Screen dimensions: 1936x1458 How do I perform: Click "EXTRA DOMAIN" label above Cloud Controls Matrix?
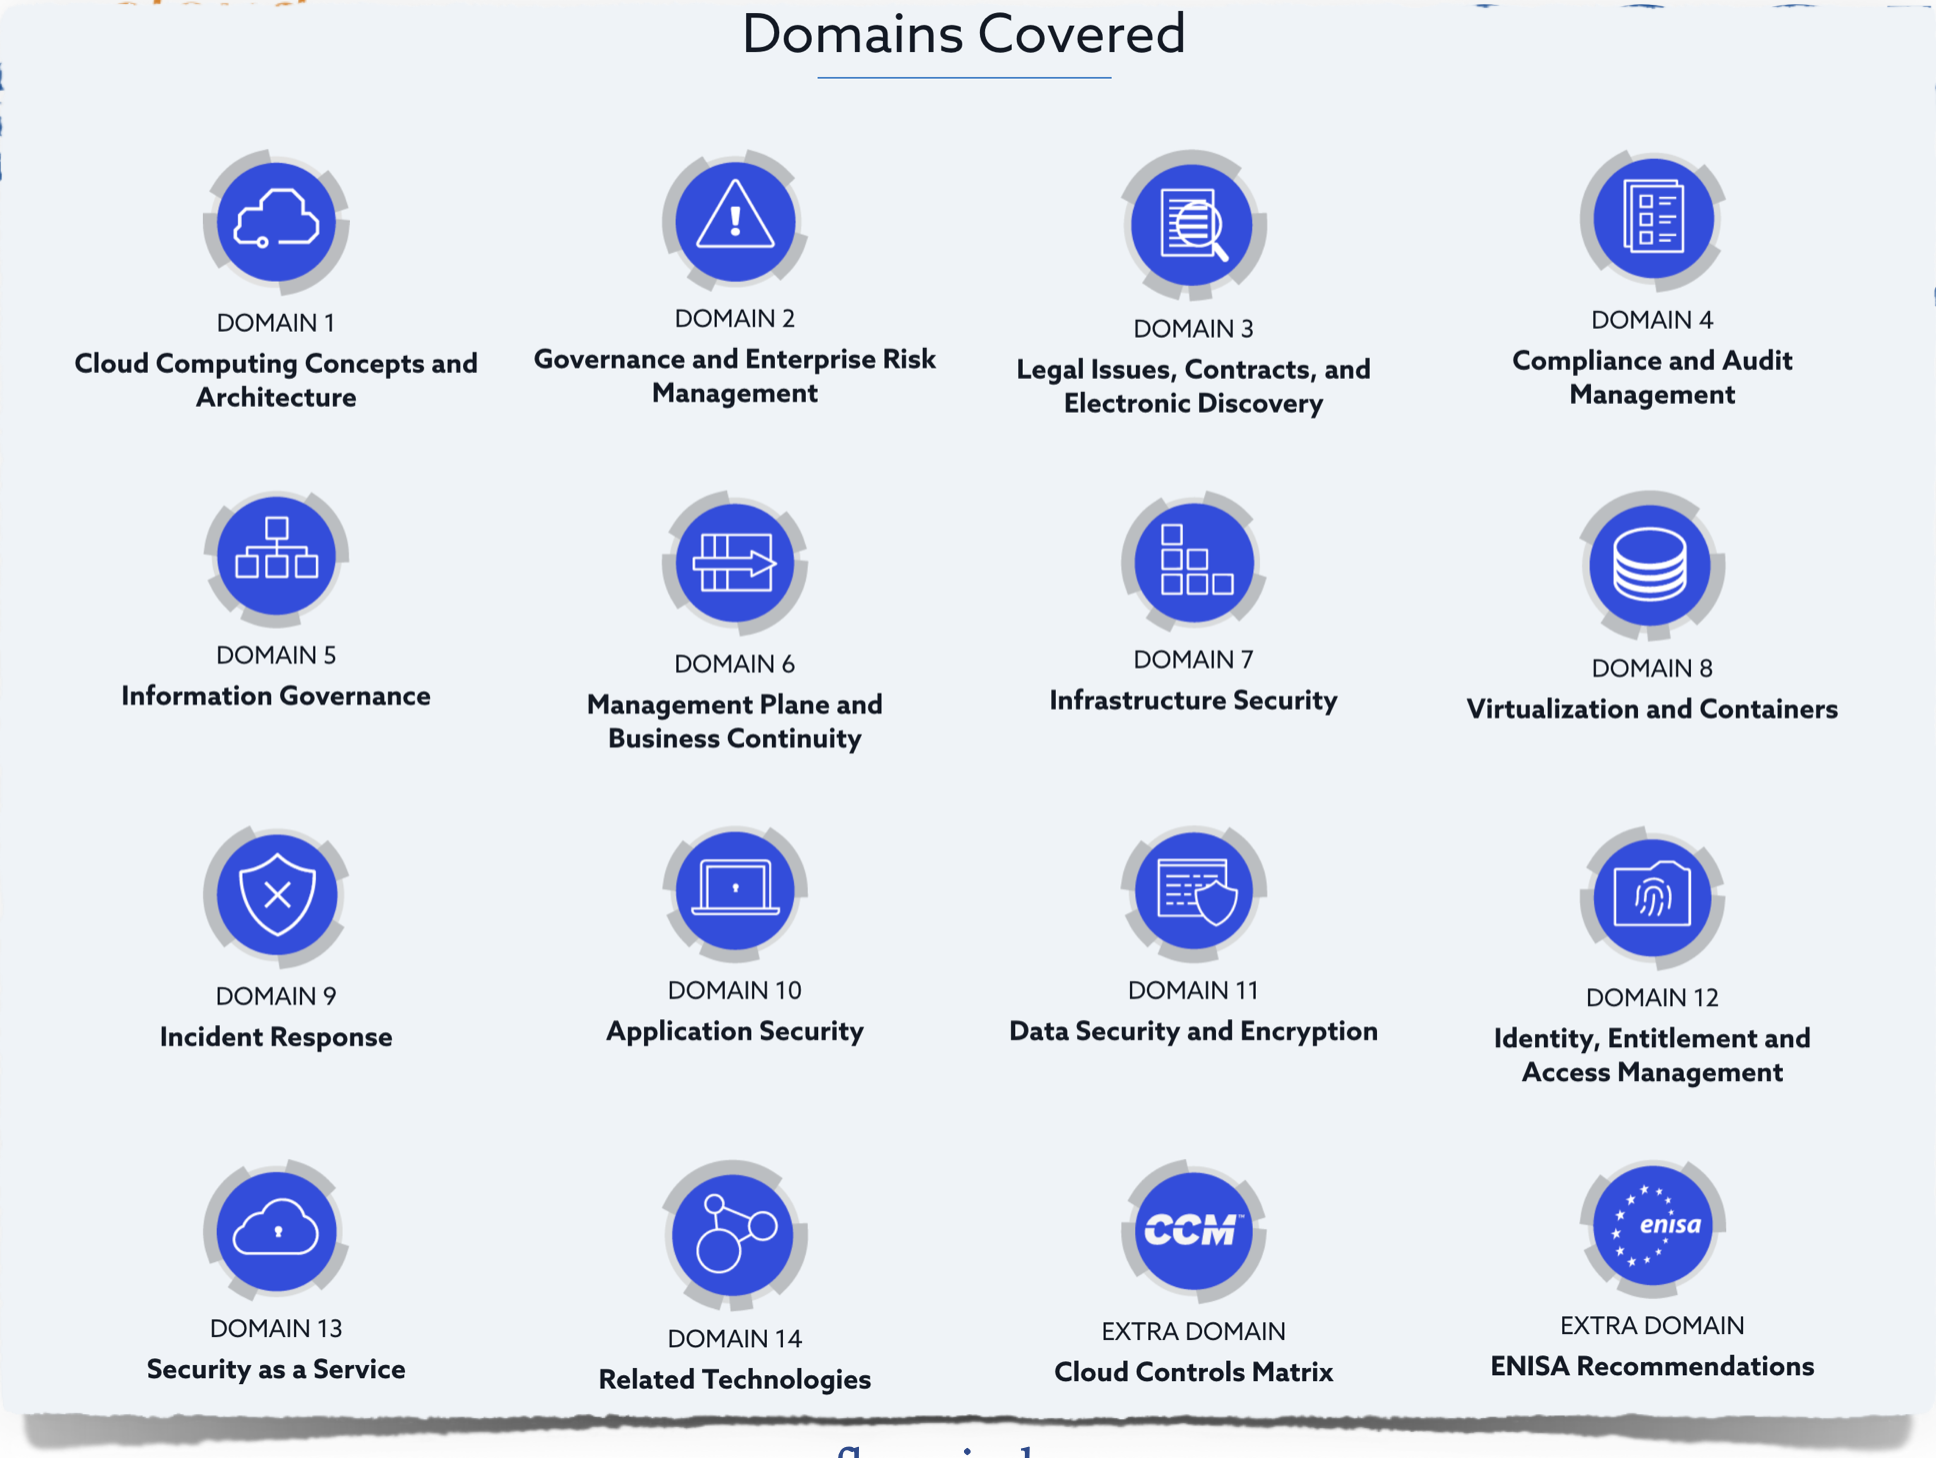[x=1194, y=1331]
